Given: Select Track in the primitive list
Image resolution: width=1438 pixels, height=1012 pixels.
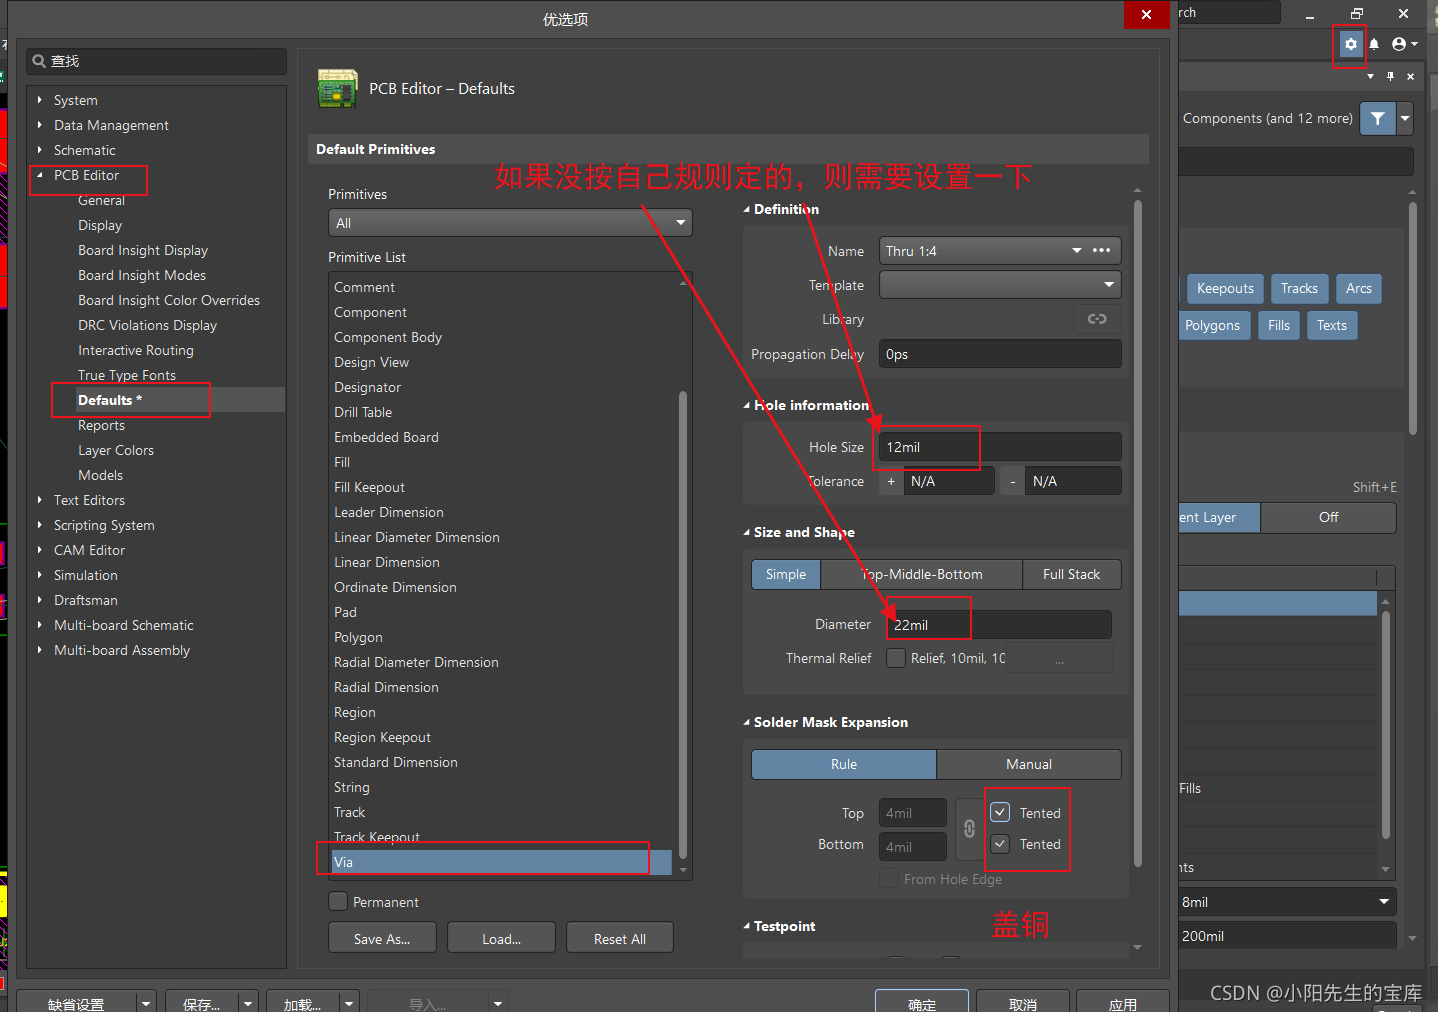Looking at the screenshot, I should tap(349, 812).
